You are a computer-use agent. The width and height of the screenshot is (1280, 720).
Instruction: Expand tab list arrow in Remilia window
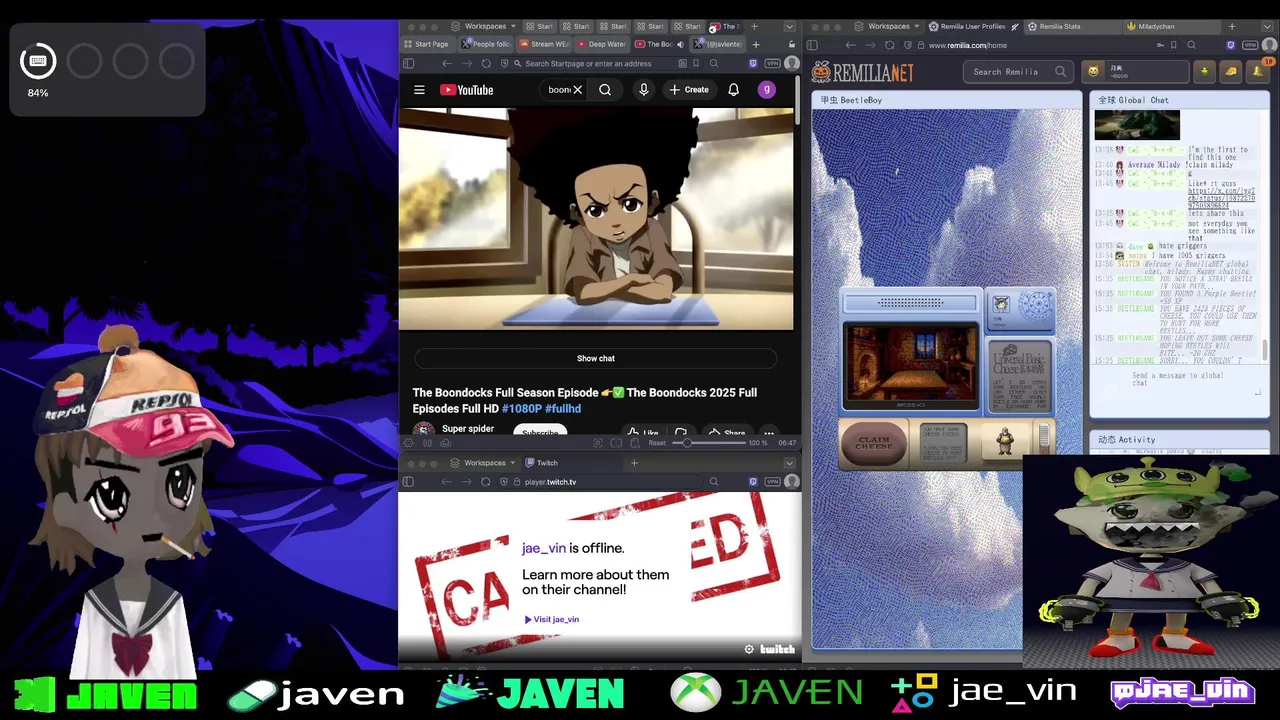[1269, 26]
